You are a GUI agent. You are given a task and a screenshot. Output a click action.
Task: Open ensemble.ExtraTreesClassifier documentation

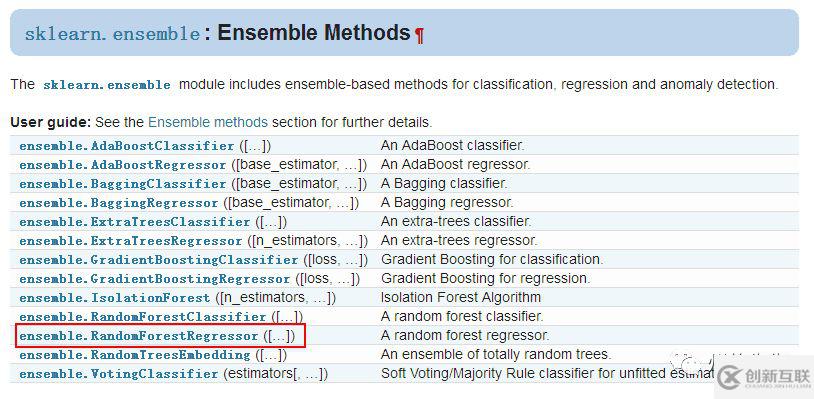tap(135, 222)
